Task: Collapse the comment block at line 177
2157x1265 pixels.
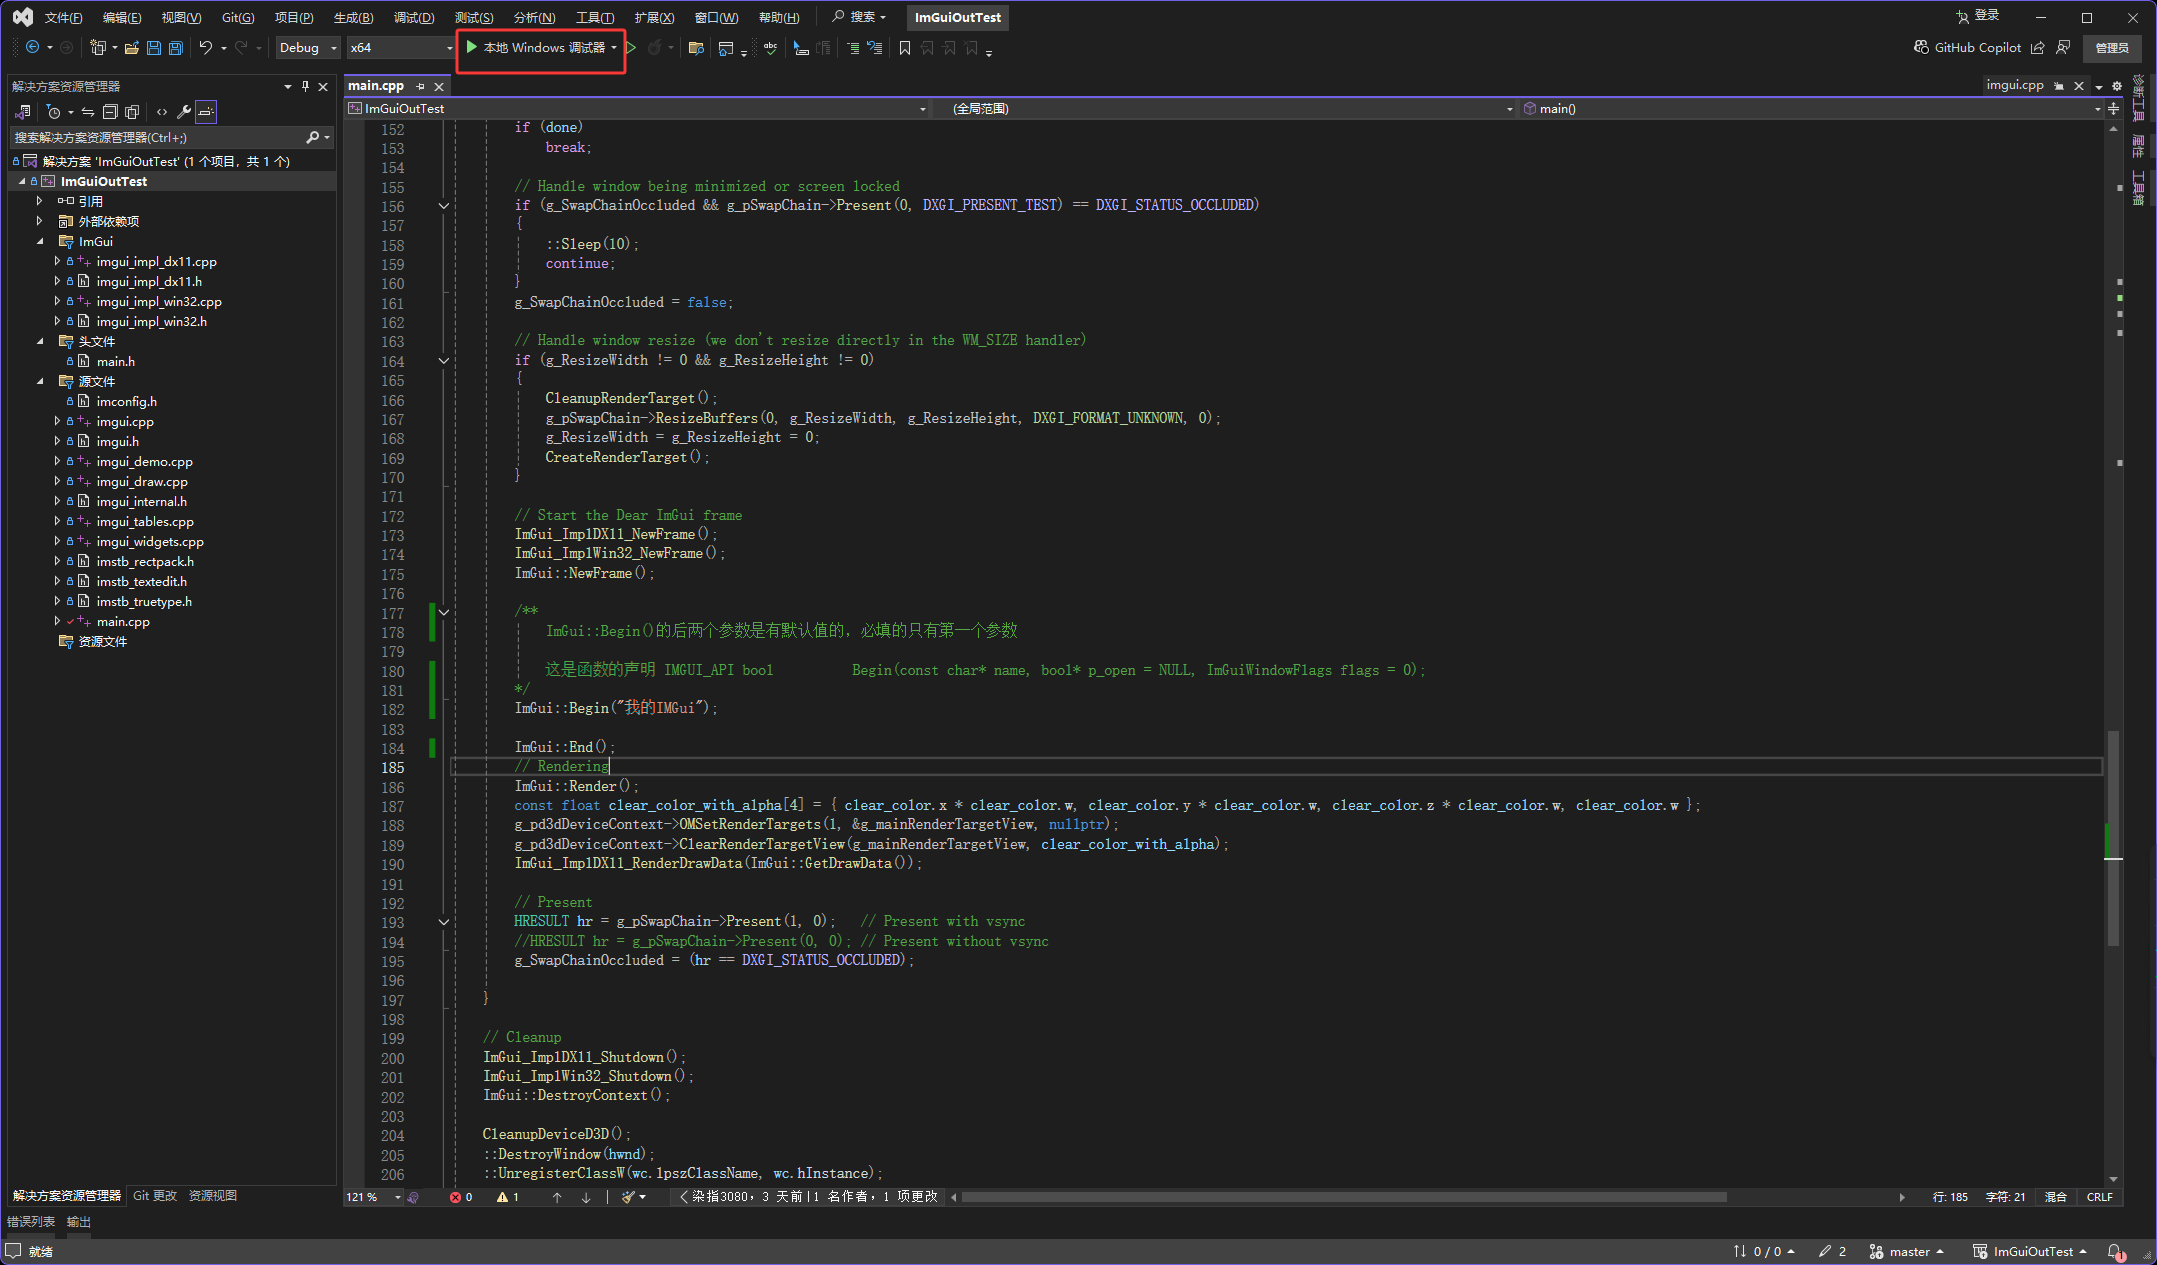Action: click(x=443, y=612)
